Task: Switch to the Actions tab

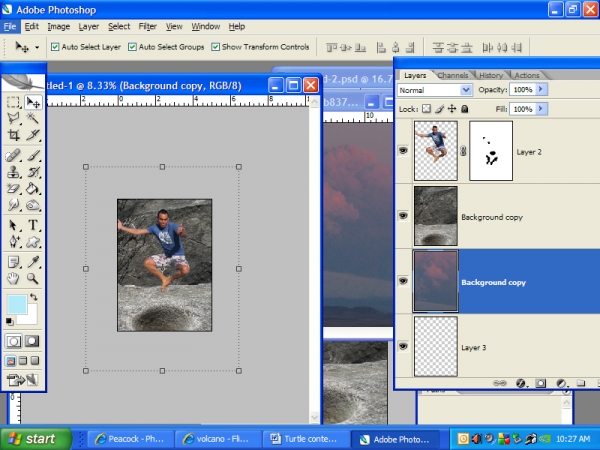Action: 527,75
